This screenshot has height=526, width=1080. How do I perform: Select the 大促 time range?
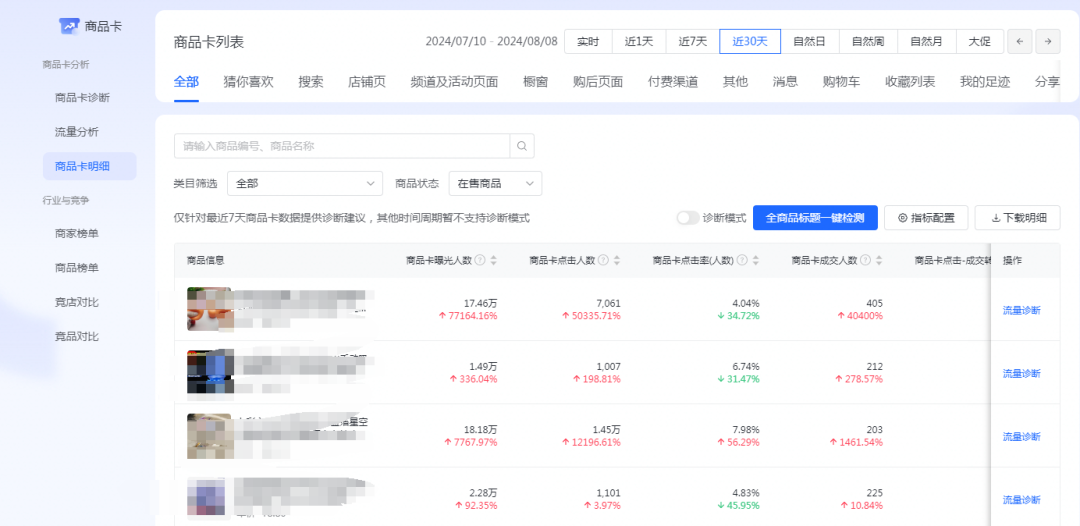[x=979, y=41]
